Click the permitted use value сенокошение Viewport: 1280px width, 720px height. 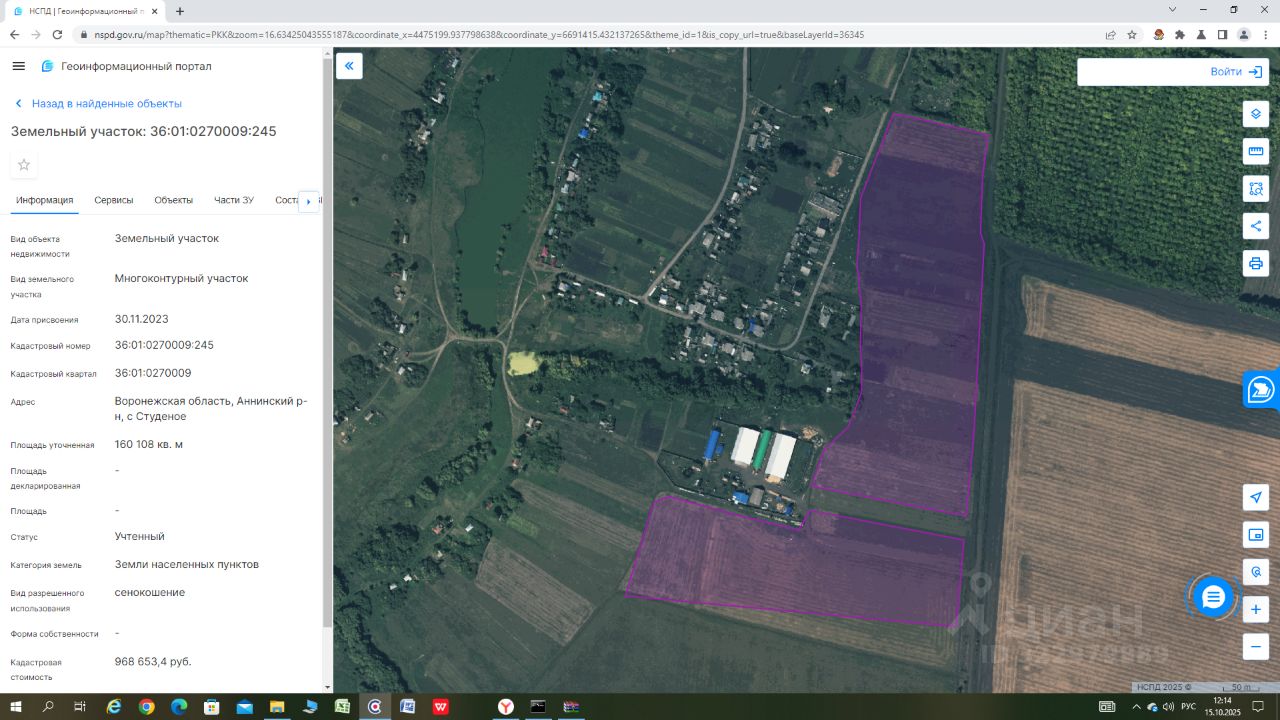pyautogui.click(x=150, y=592)
